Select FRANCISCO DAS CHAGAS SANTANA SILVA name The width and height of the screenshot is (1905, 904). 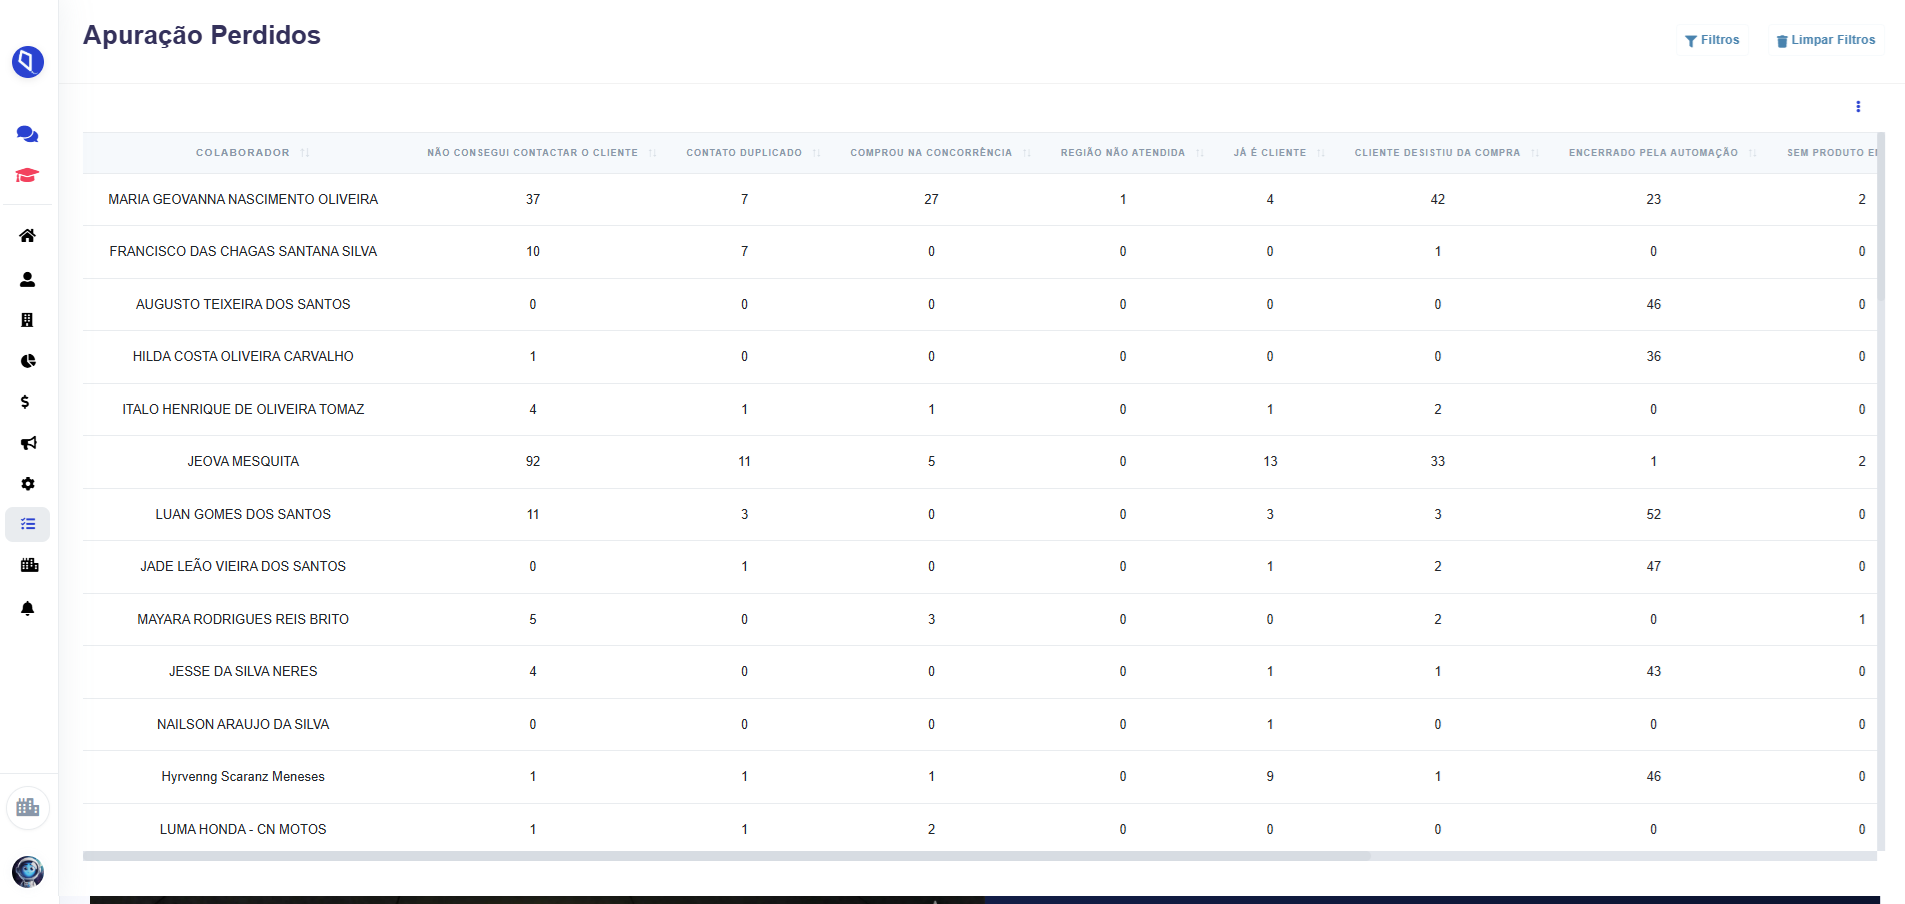pyautogui.click(x=243, y=252)
